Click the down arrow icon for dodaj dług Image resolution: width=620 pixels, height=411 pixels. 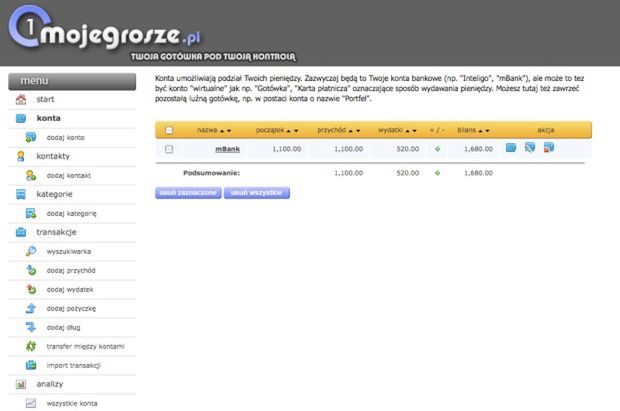click(x=31, y=327)
